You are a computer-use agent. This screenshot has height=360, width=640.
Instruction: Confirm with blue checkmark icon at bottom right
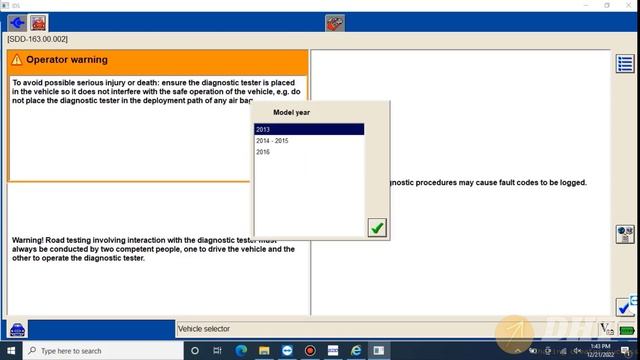point(624,308)
